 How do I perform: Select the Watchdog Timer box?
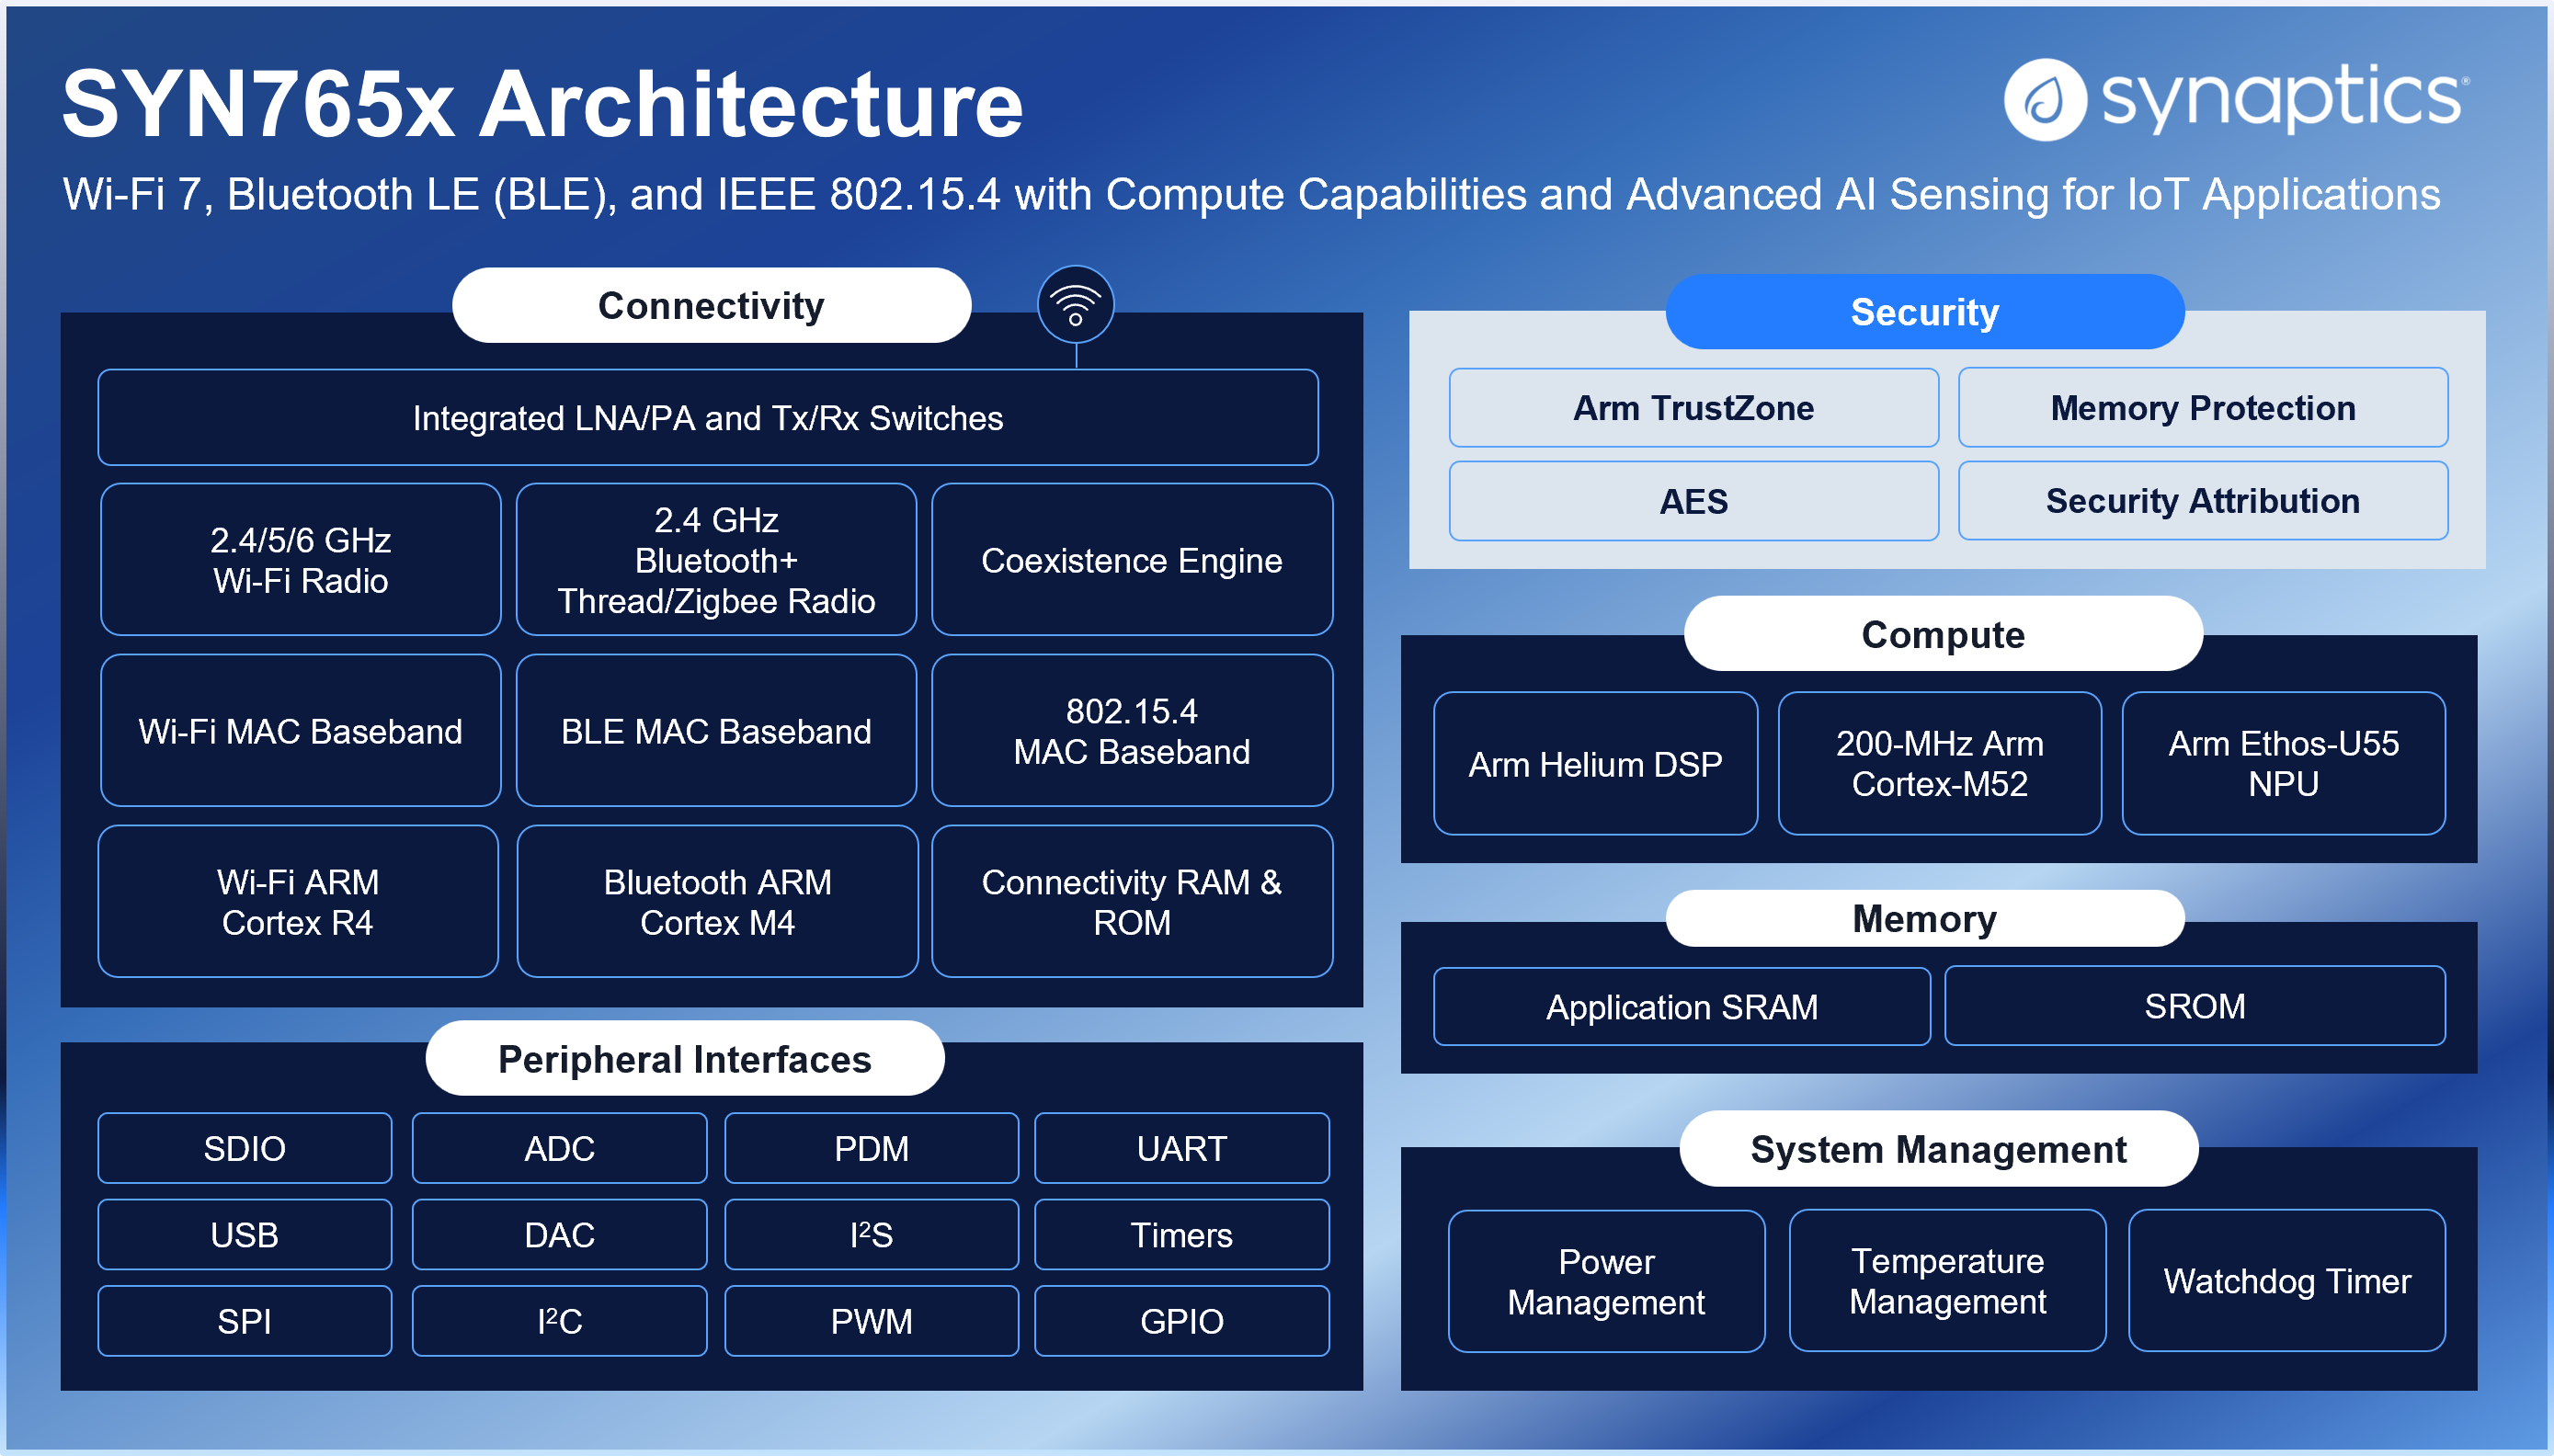(2286, 1280)
